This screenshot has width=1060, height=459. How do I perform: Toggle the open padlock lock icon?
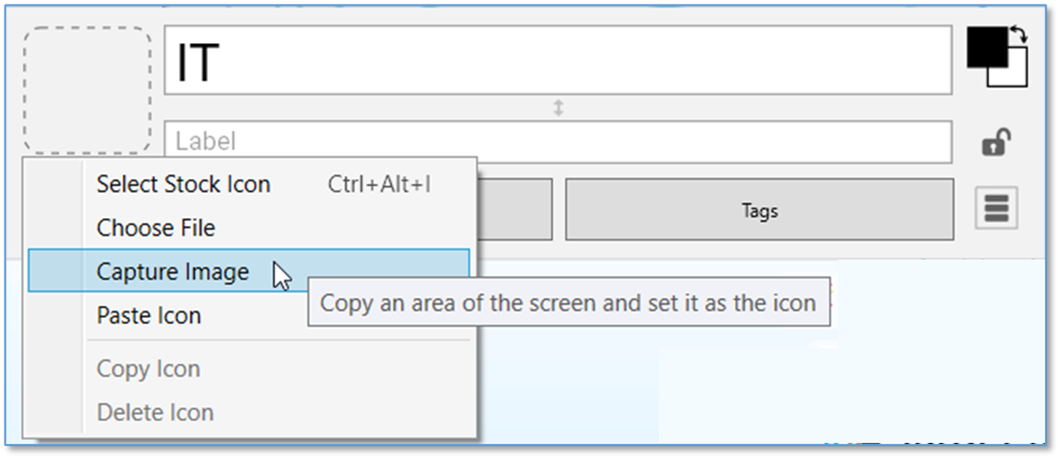click(x=995, y=143)
